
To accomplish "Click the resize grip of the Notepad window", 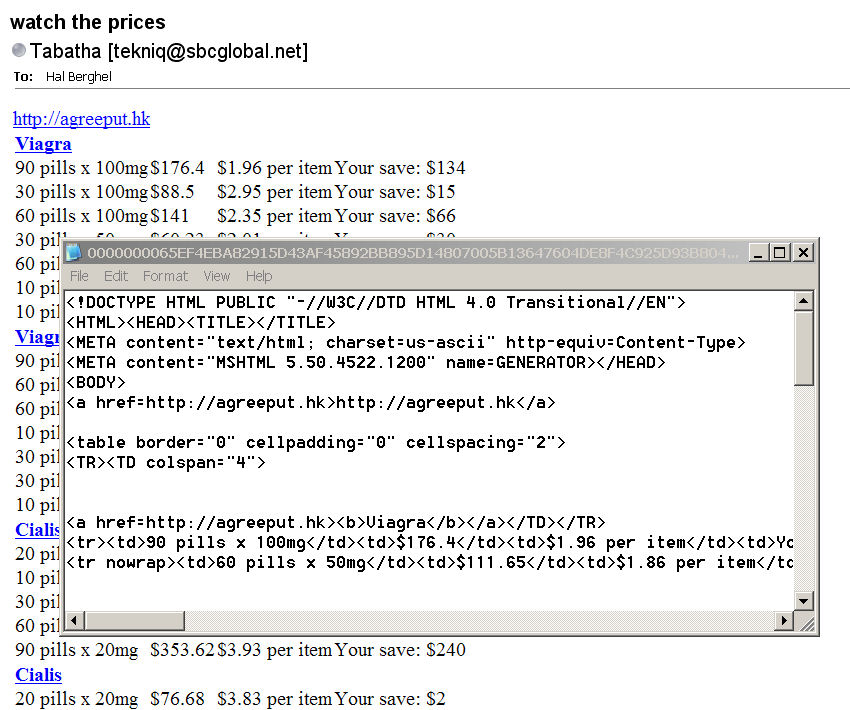I will click(x=805, y=623).
